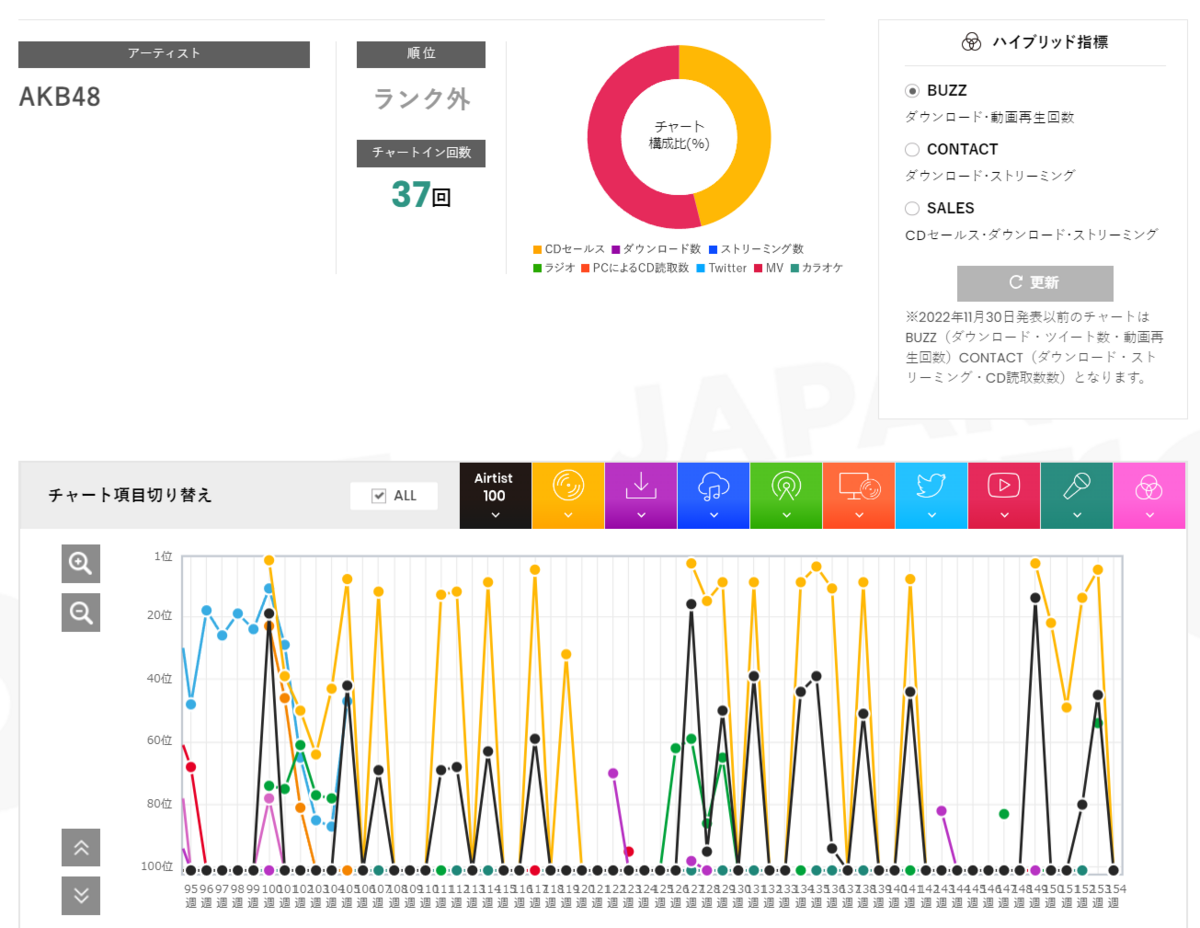Click the CDセールス legend entry
Image resolution: width=1200 pixels, height=928 pixels.
pos(569,249)
